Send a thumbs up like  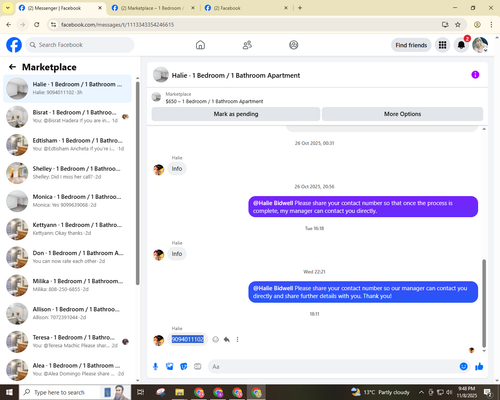(x=479, y=367)
